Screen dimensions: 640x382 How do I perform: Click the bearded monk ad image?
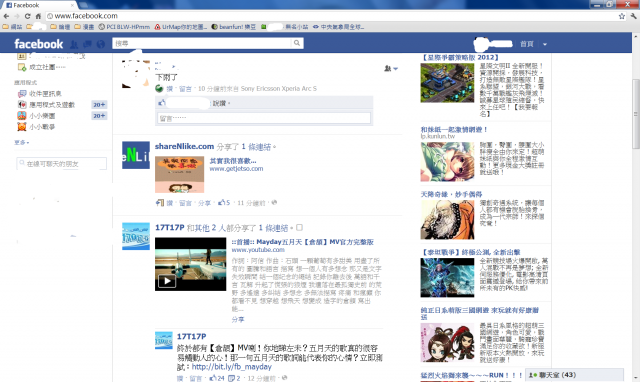(447, 220)
